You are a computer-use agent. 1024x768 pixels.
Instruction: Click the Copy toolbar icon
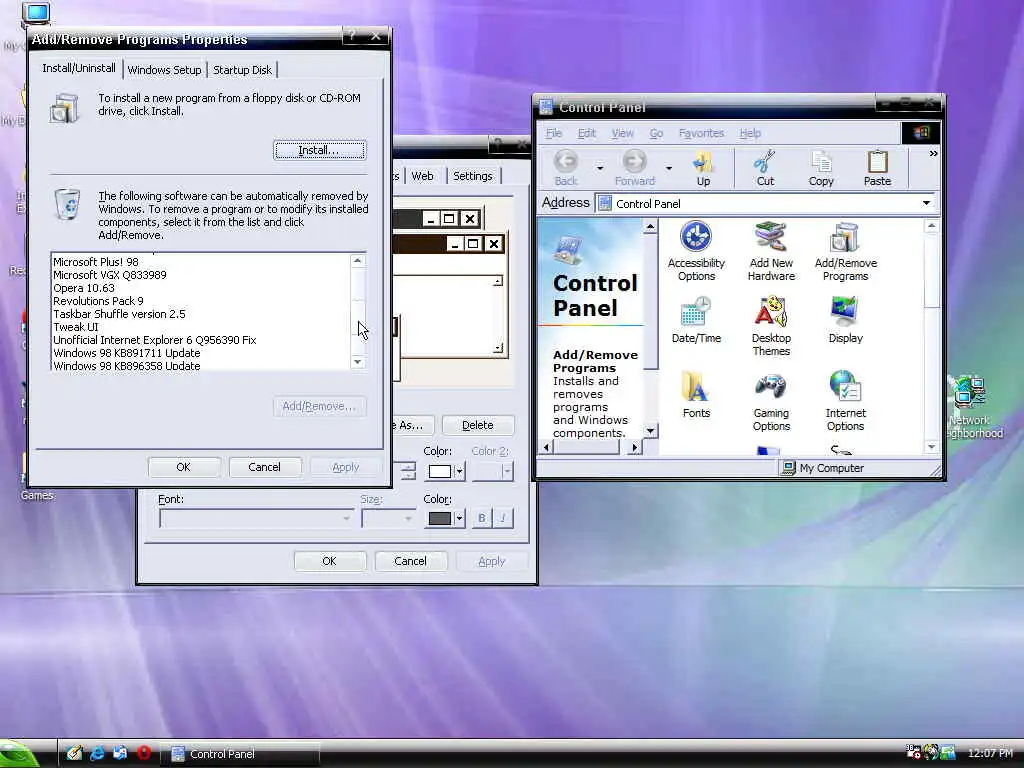[x=821, y=168]
